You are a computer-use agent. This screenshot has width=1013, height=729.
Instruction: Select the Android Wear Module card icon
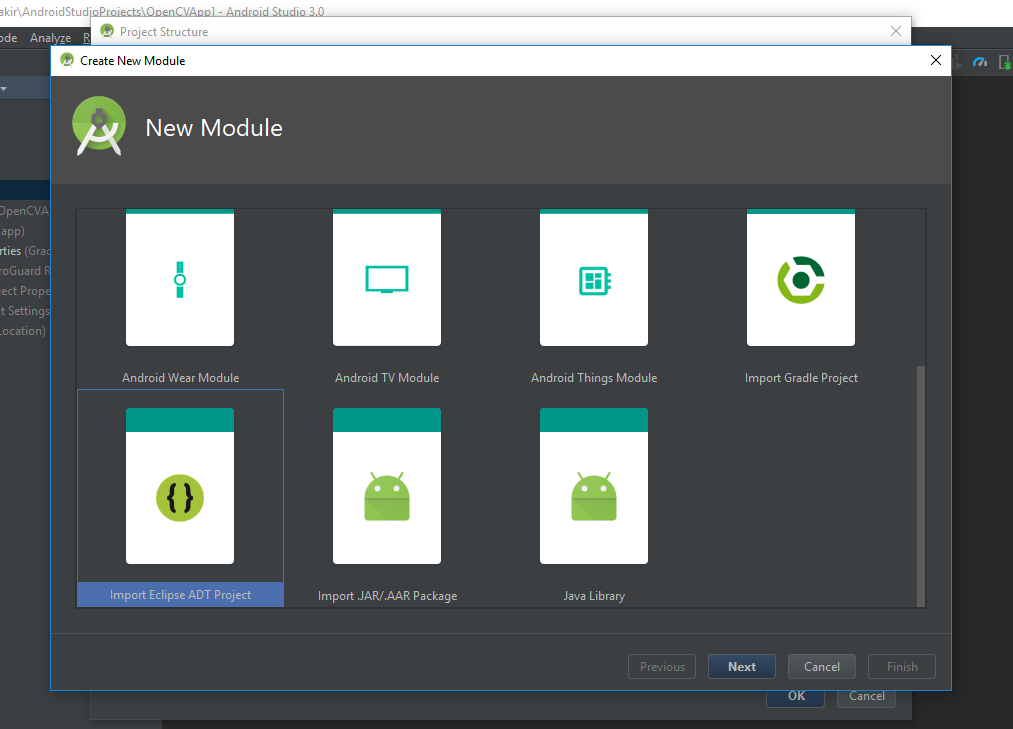click(180, 278)
